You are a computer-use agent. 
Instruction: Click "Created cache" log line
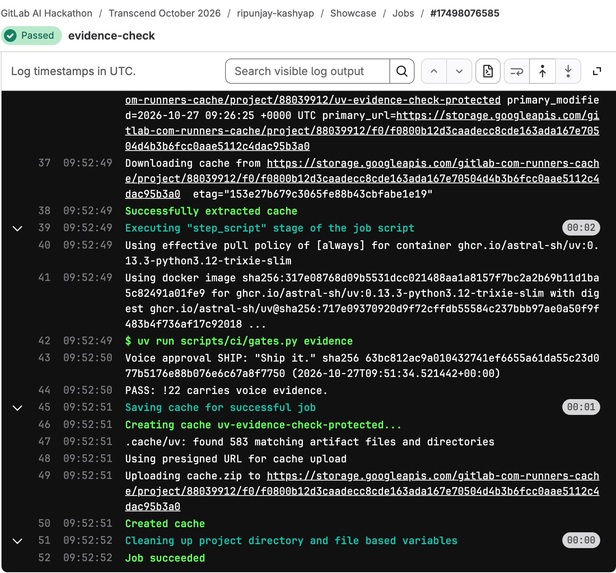[x=165, y=524]
